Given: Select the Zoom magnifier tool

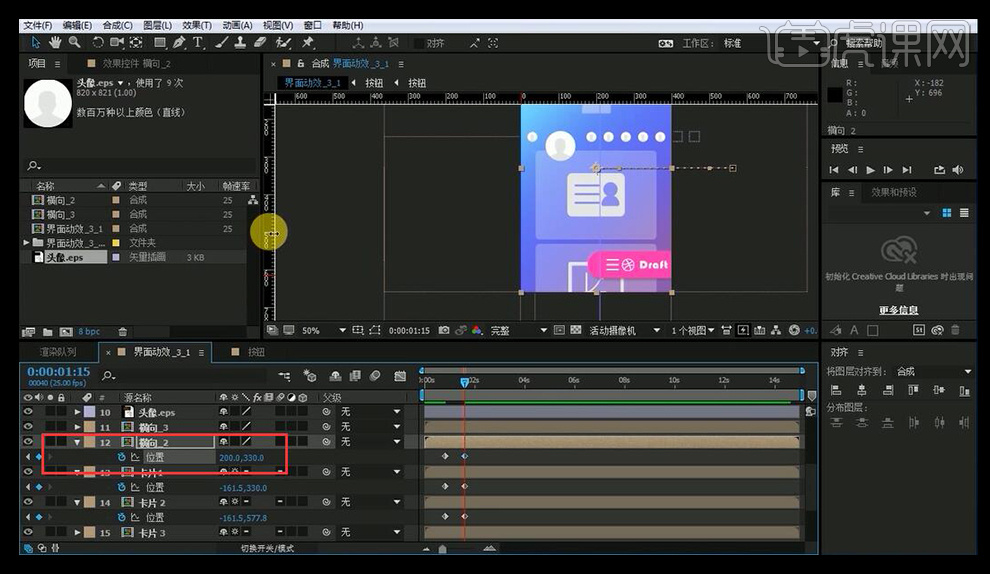Looking at the screenshot, I should [x=75, y=42].
